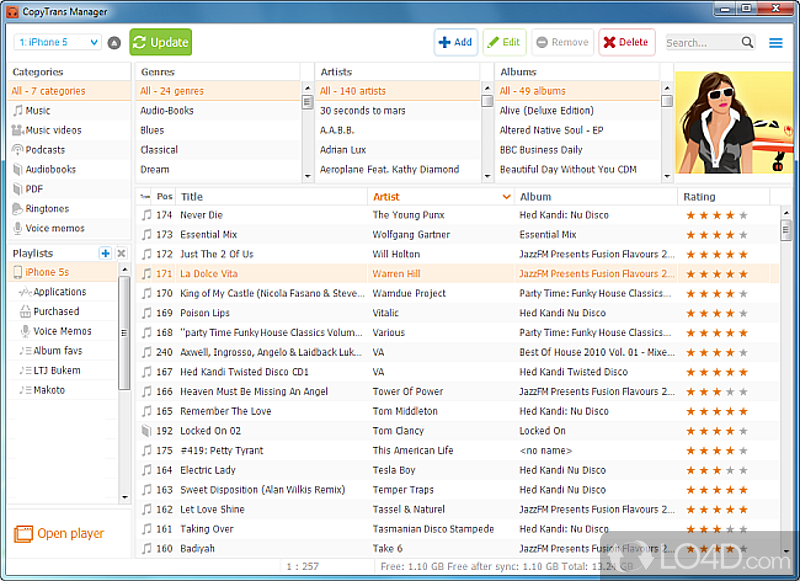Open the LTJ Bukem playlist

63,370
